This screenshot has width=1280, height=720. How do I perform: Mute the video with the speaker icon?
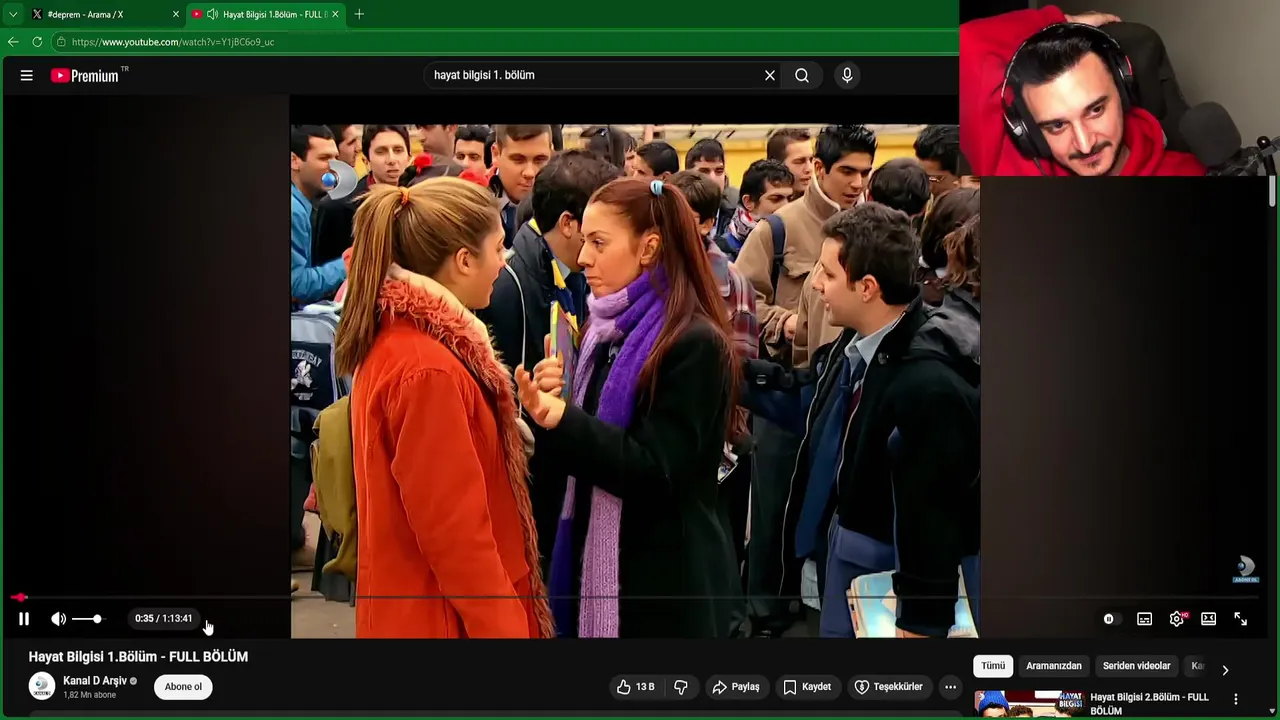coord(59,619)
